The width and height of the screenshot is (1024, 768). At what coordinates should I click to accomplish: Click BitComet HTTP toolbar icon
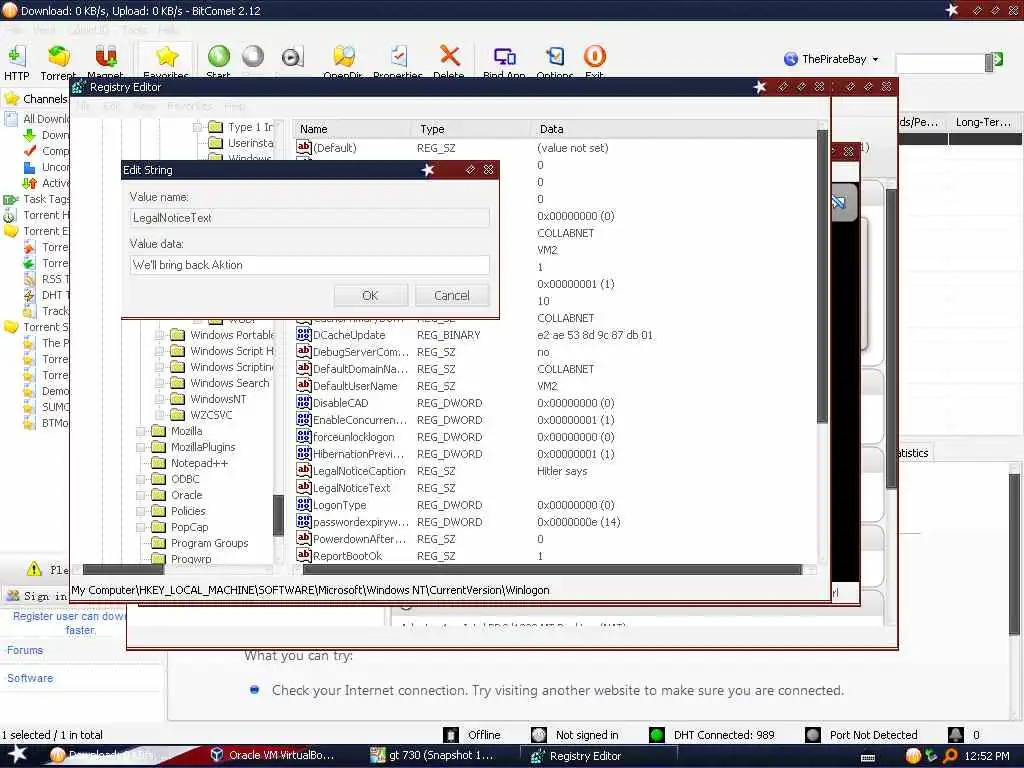(16, 57)
